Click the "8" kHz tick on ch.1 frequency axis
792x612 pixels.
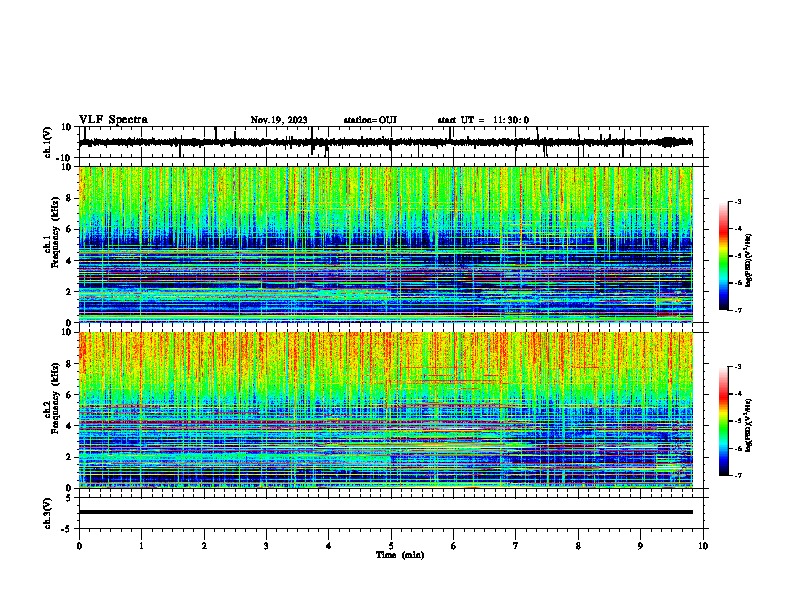pyautogui.click(x=69, y=198)
